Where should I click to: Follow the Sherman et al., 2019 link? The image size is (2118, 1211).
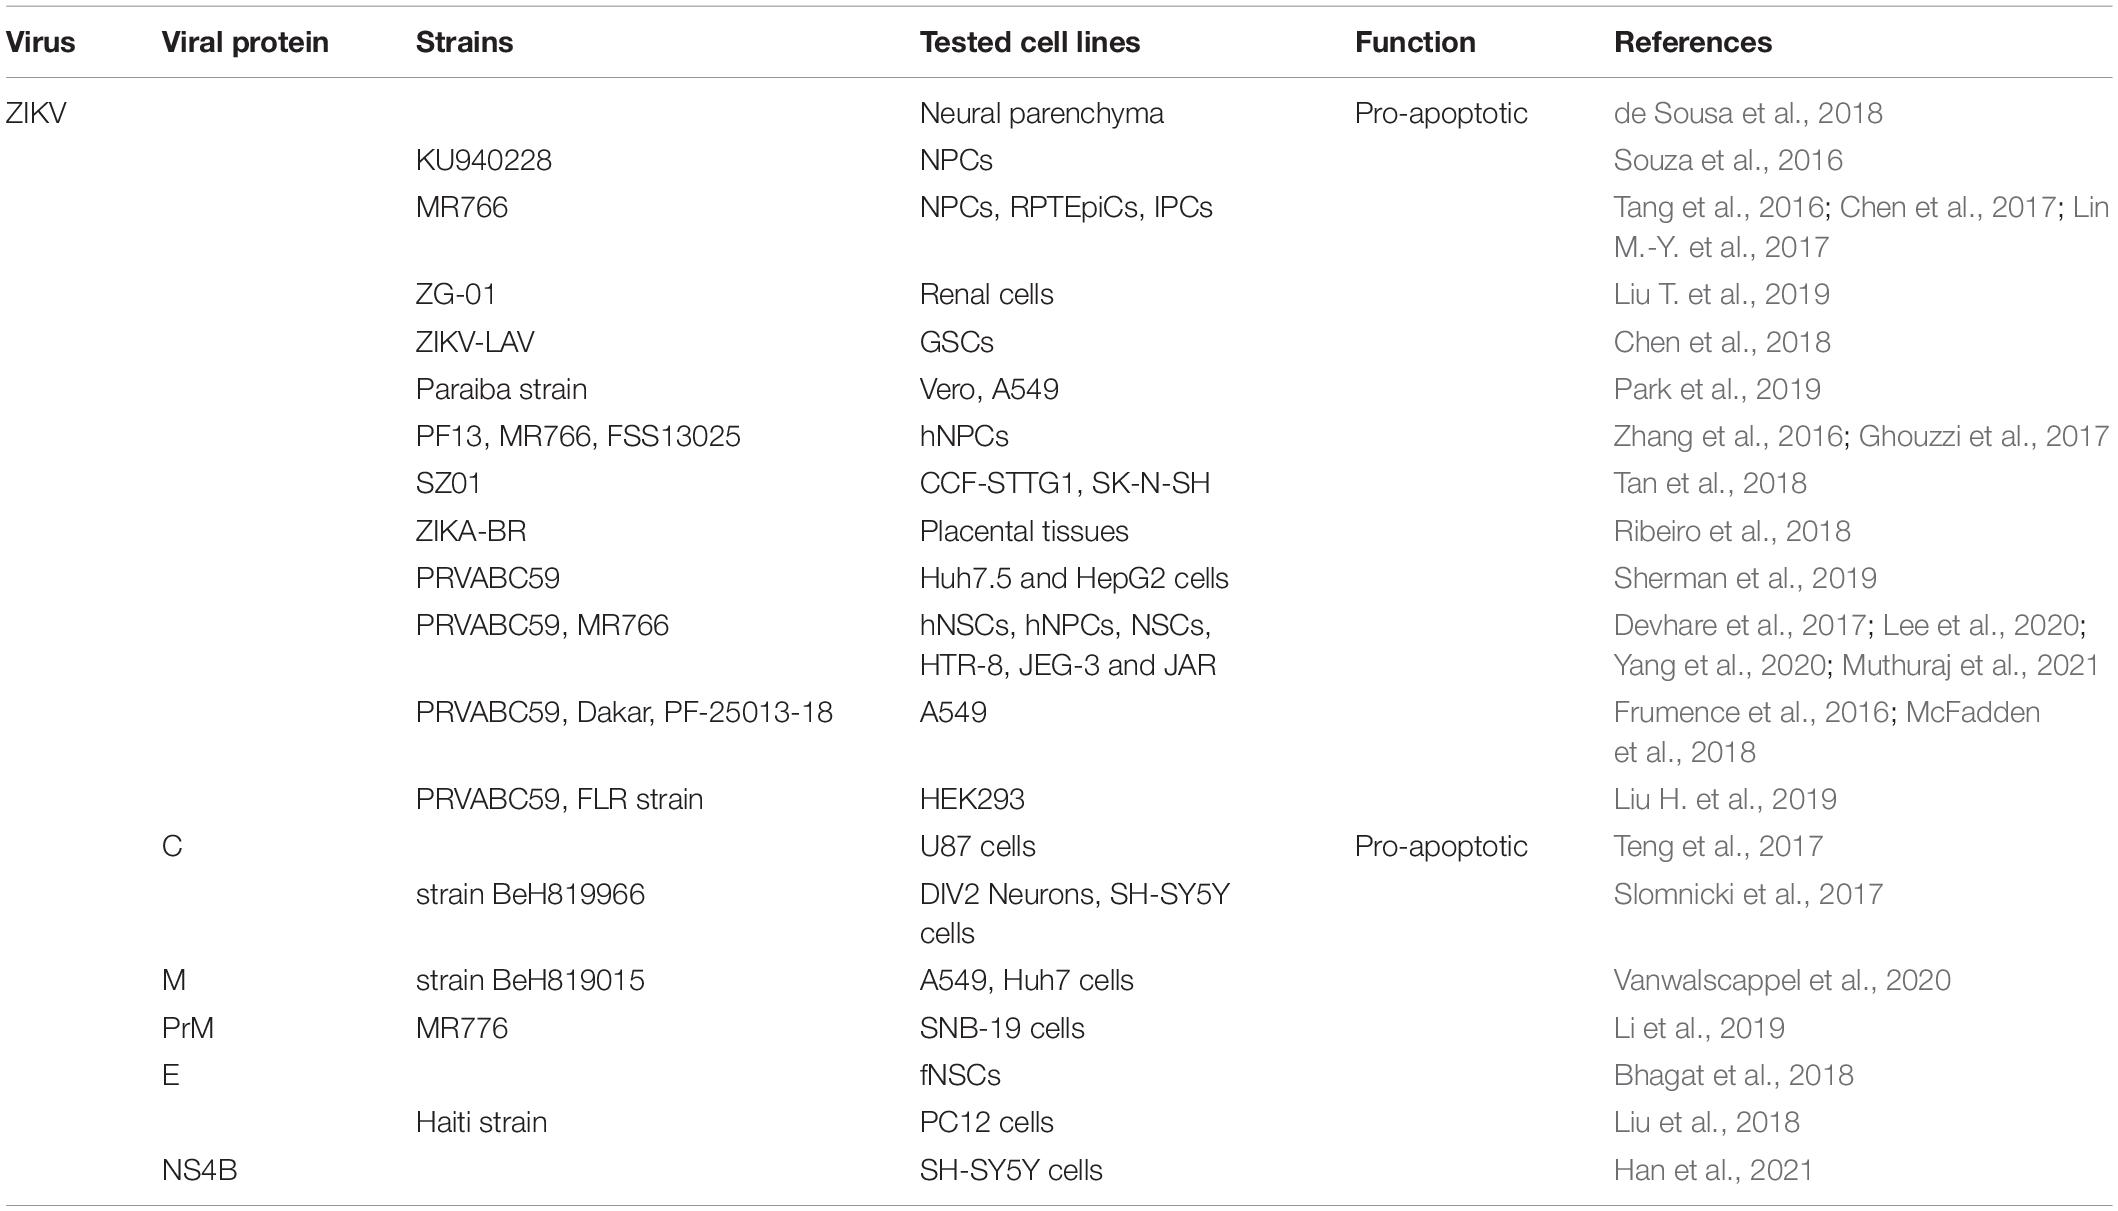click(1744, 578)
